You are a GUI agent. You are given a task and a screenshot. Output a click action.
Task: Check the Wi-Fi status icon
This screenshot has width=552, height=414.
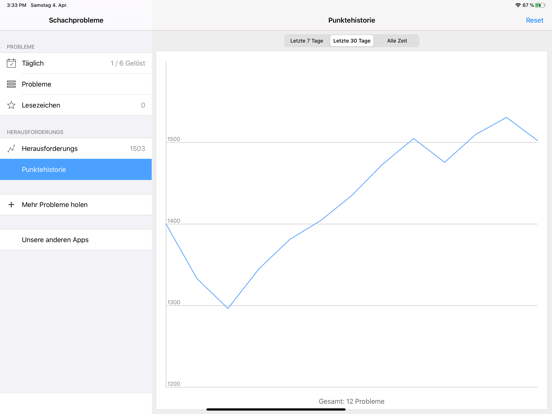click(x=518, y=5)
